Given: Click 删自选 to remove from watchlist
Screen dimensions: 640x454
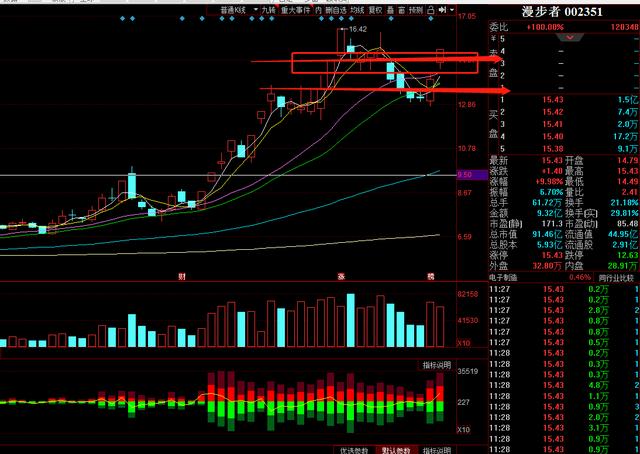Looking at the screenshot, I should pyautogui.click(x=336, y=10).
